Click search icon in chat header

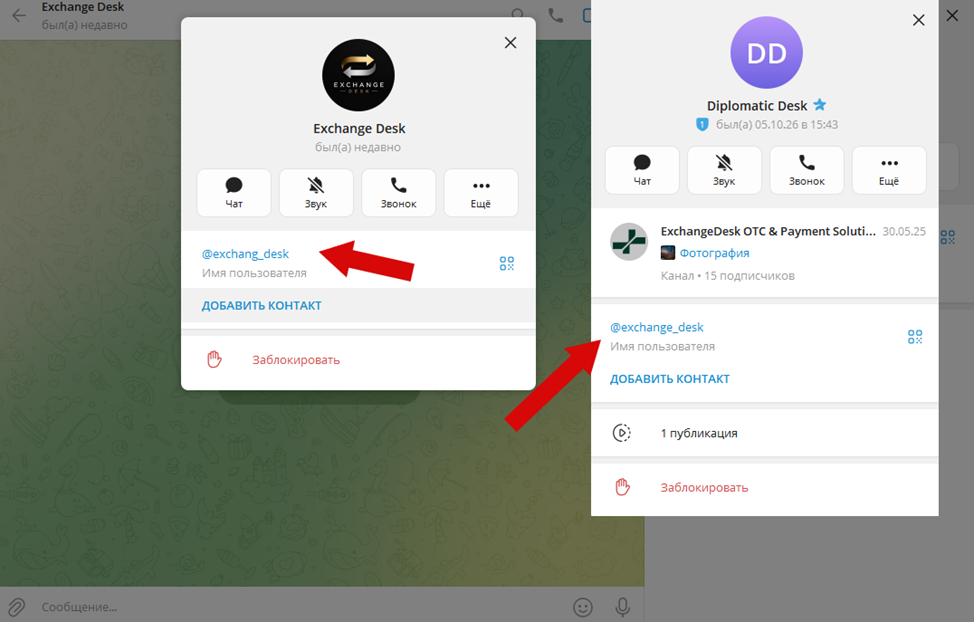coord(517,14)
